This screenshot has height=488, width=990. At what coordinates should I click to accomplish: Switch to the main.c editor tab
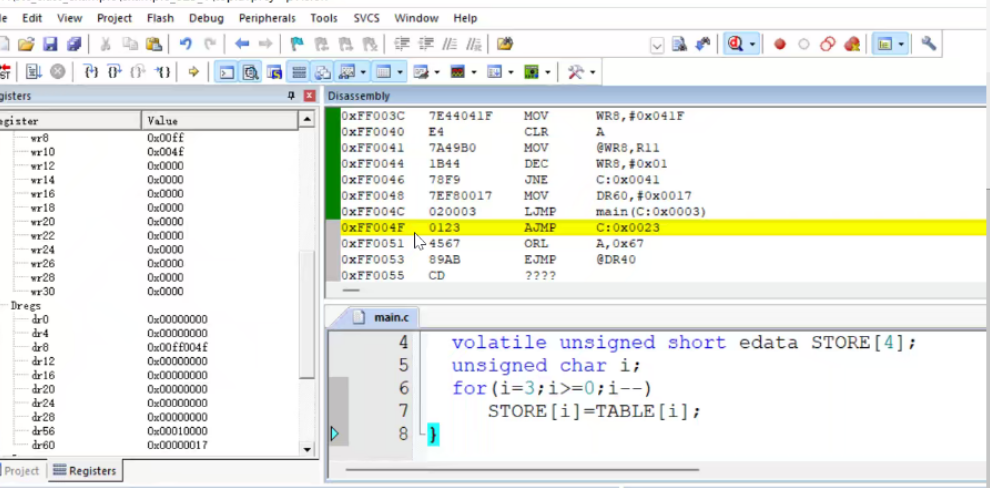[381, 317]
